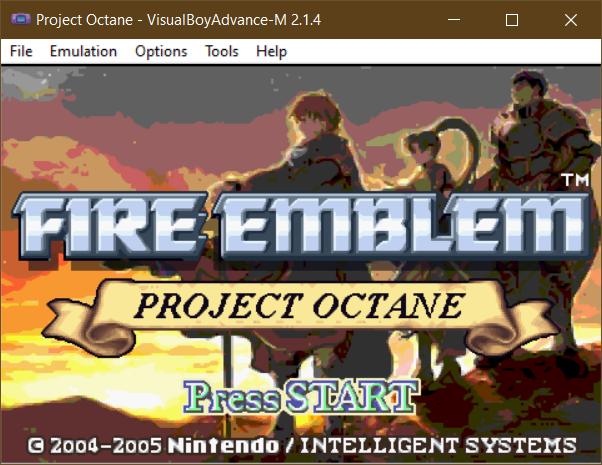Minimize the VisualBoyAdvance-M window
The height and width of the screenshot is (465, 602).
(x=454, y=20)
